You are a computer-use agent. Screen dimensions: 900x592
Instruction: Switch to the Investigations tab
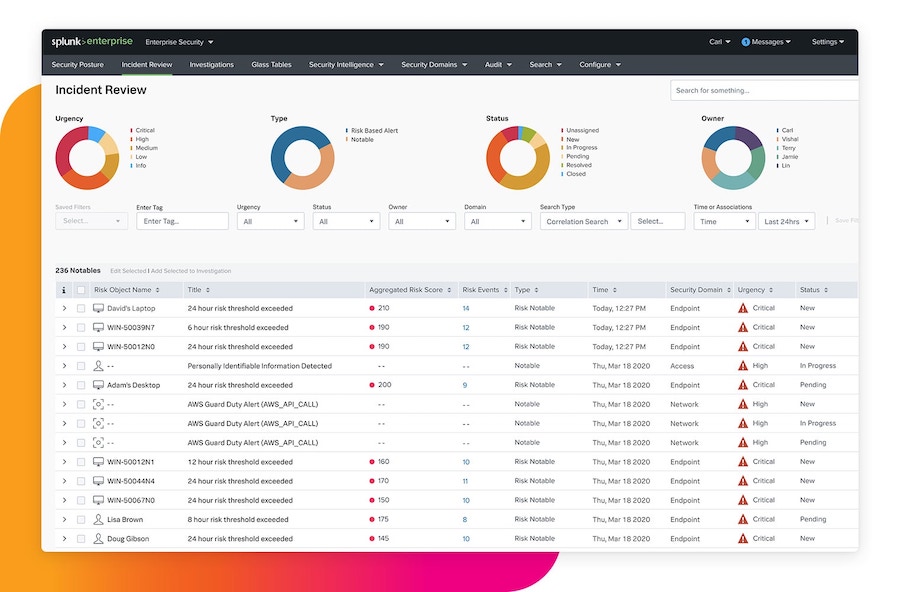coord(211,65)
